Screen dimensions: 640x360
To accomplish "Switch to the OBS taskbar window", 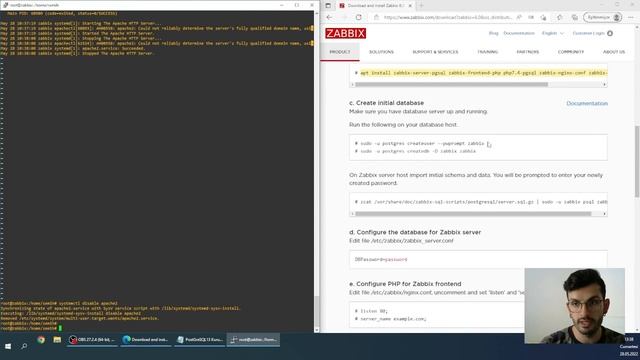I will [x=92, y=340].
